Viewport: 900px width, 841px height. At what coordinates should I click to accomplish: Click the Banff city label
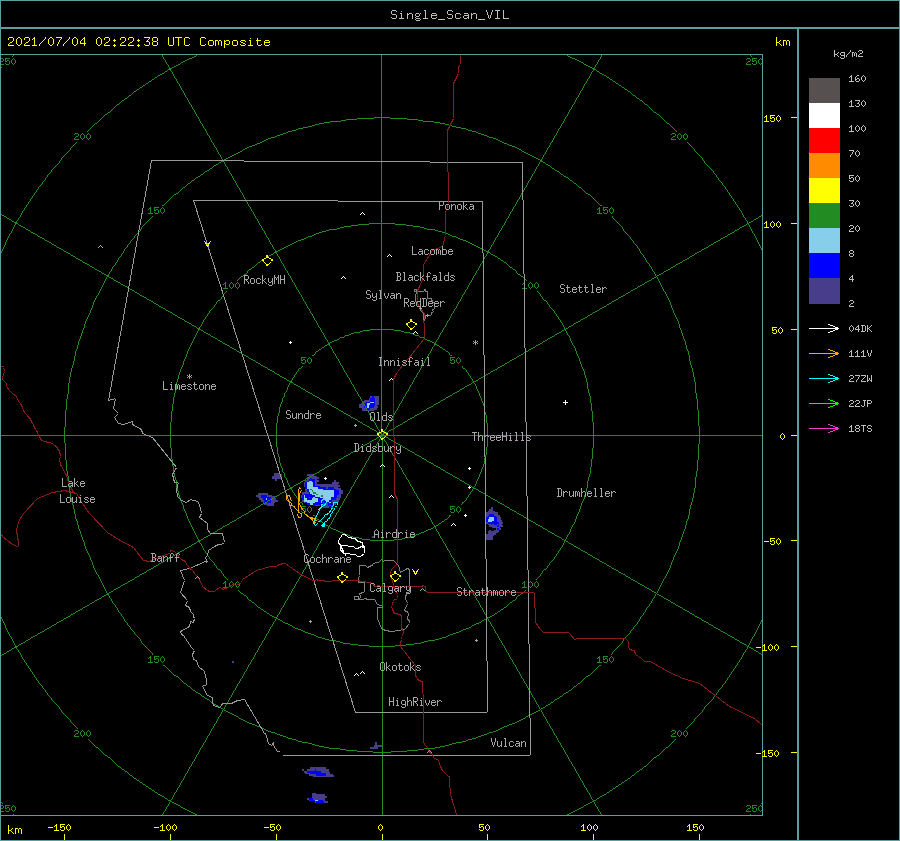tap(165, 557)
